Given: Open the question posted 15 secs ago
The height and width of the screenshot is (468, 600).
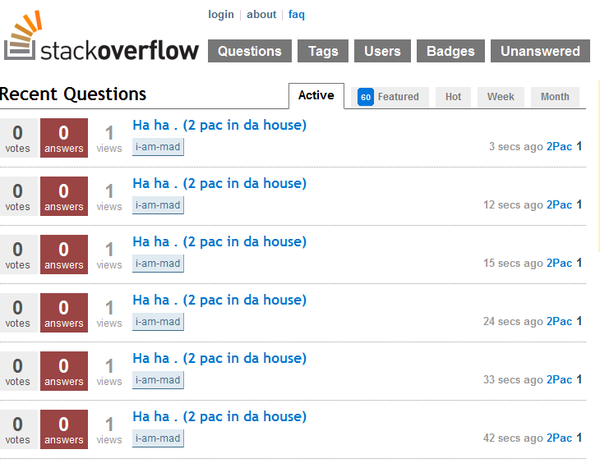Looking at the screenshot, I should [220, 242].
